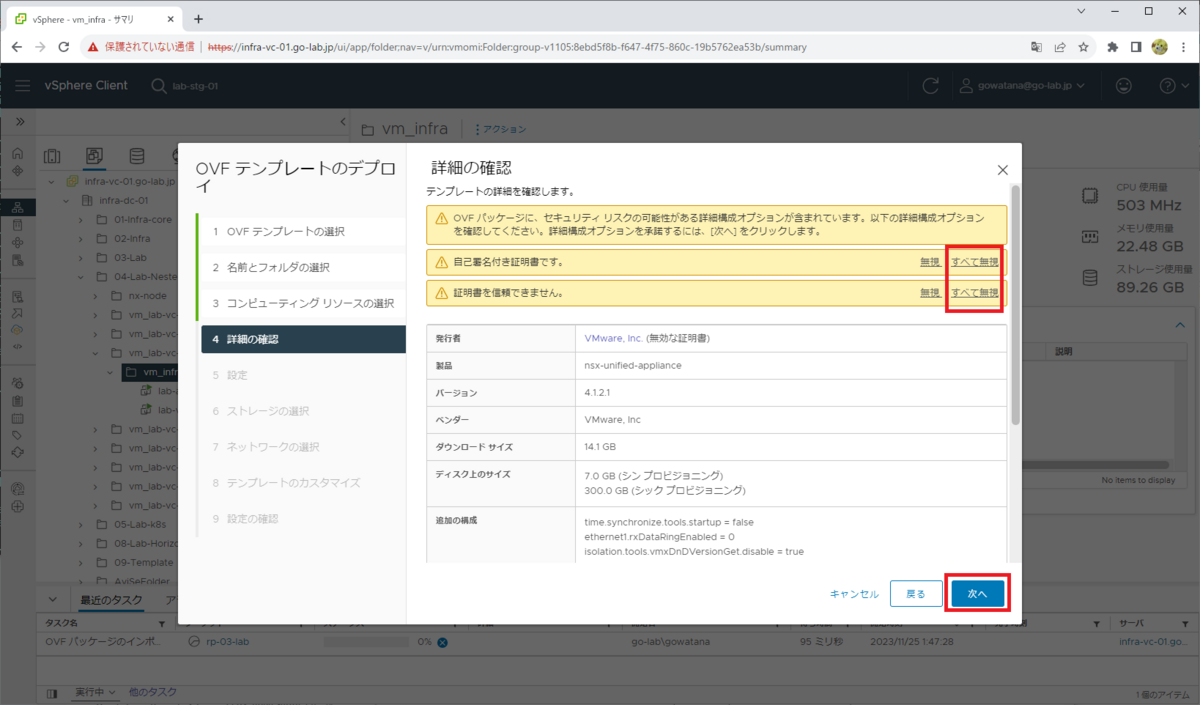Cancel the OVF import task at 0%

[441, 642]
